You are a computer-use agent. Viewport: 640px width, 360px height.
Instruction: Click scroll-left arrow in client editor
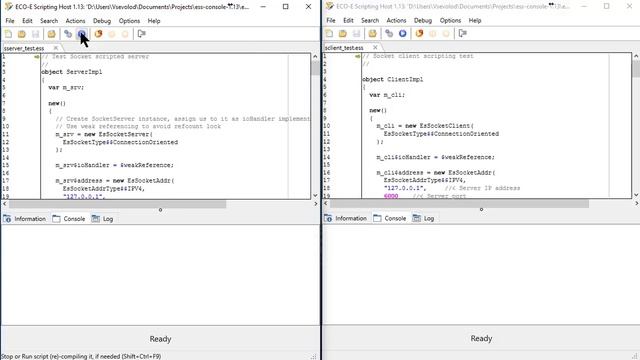click(x=326, y=203)
